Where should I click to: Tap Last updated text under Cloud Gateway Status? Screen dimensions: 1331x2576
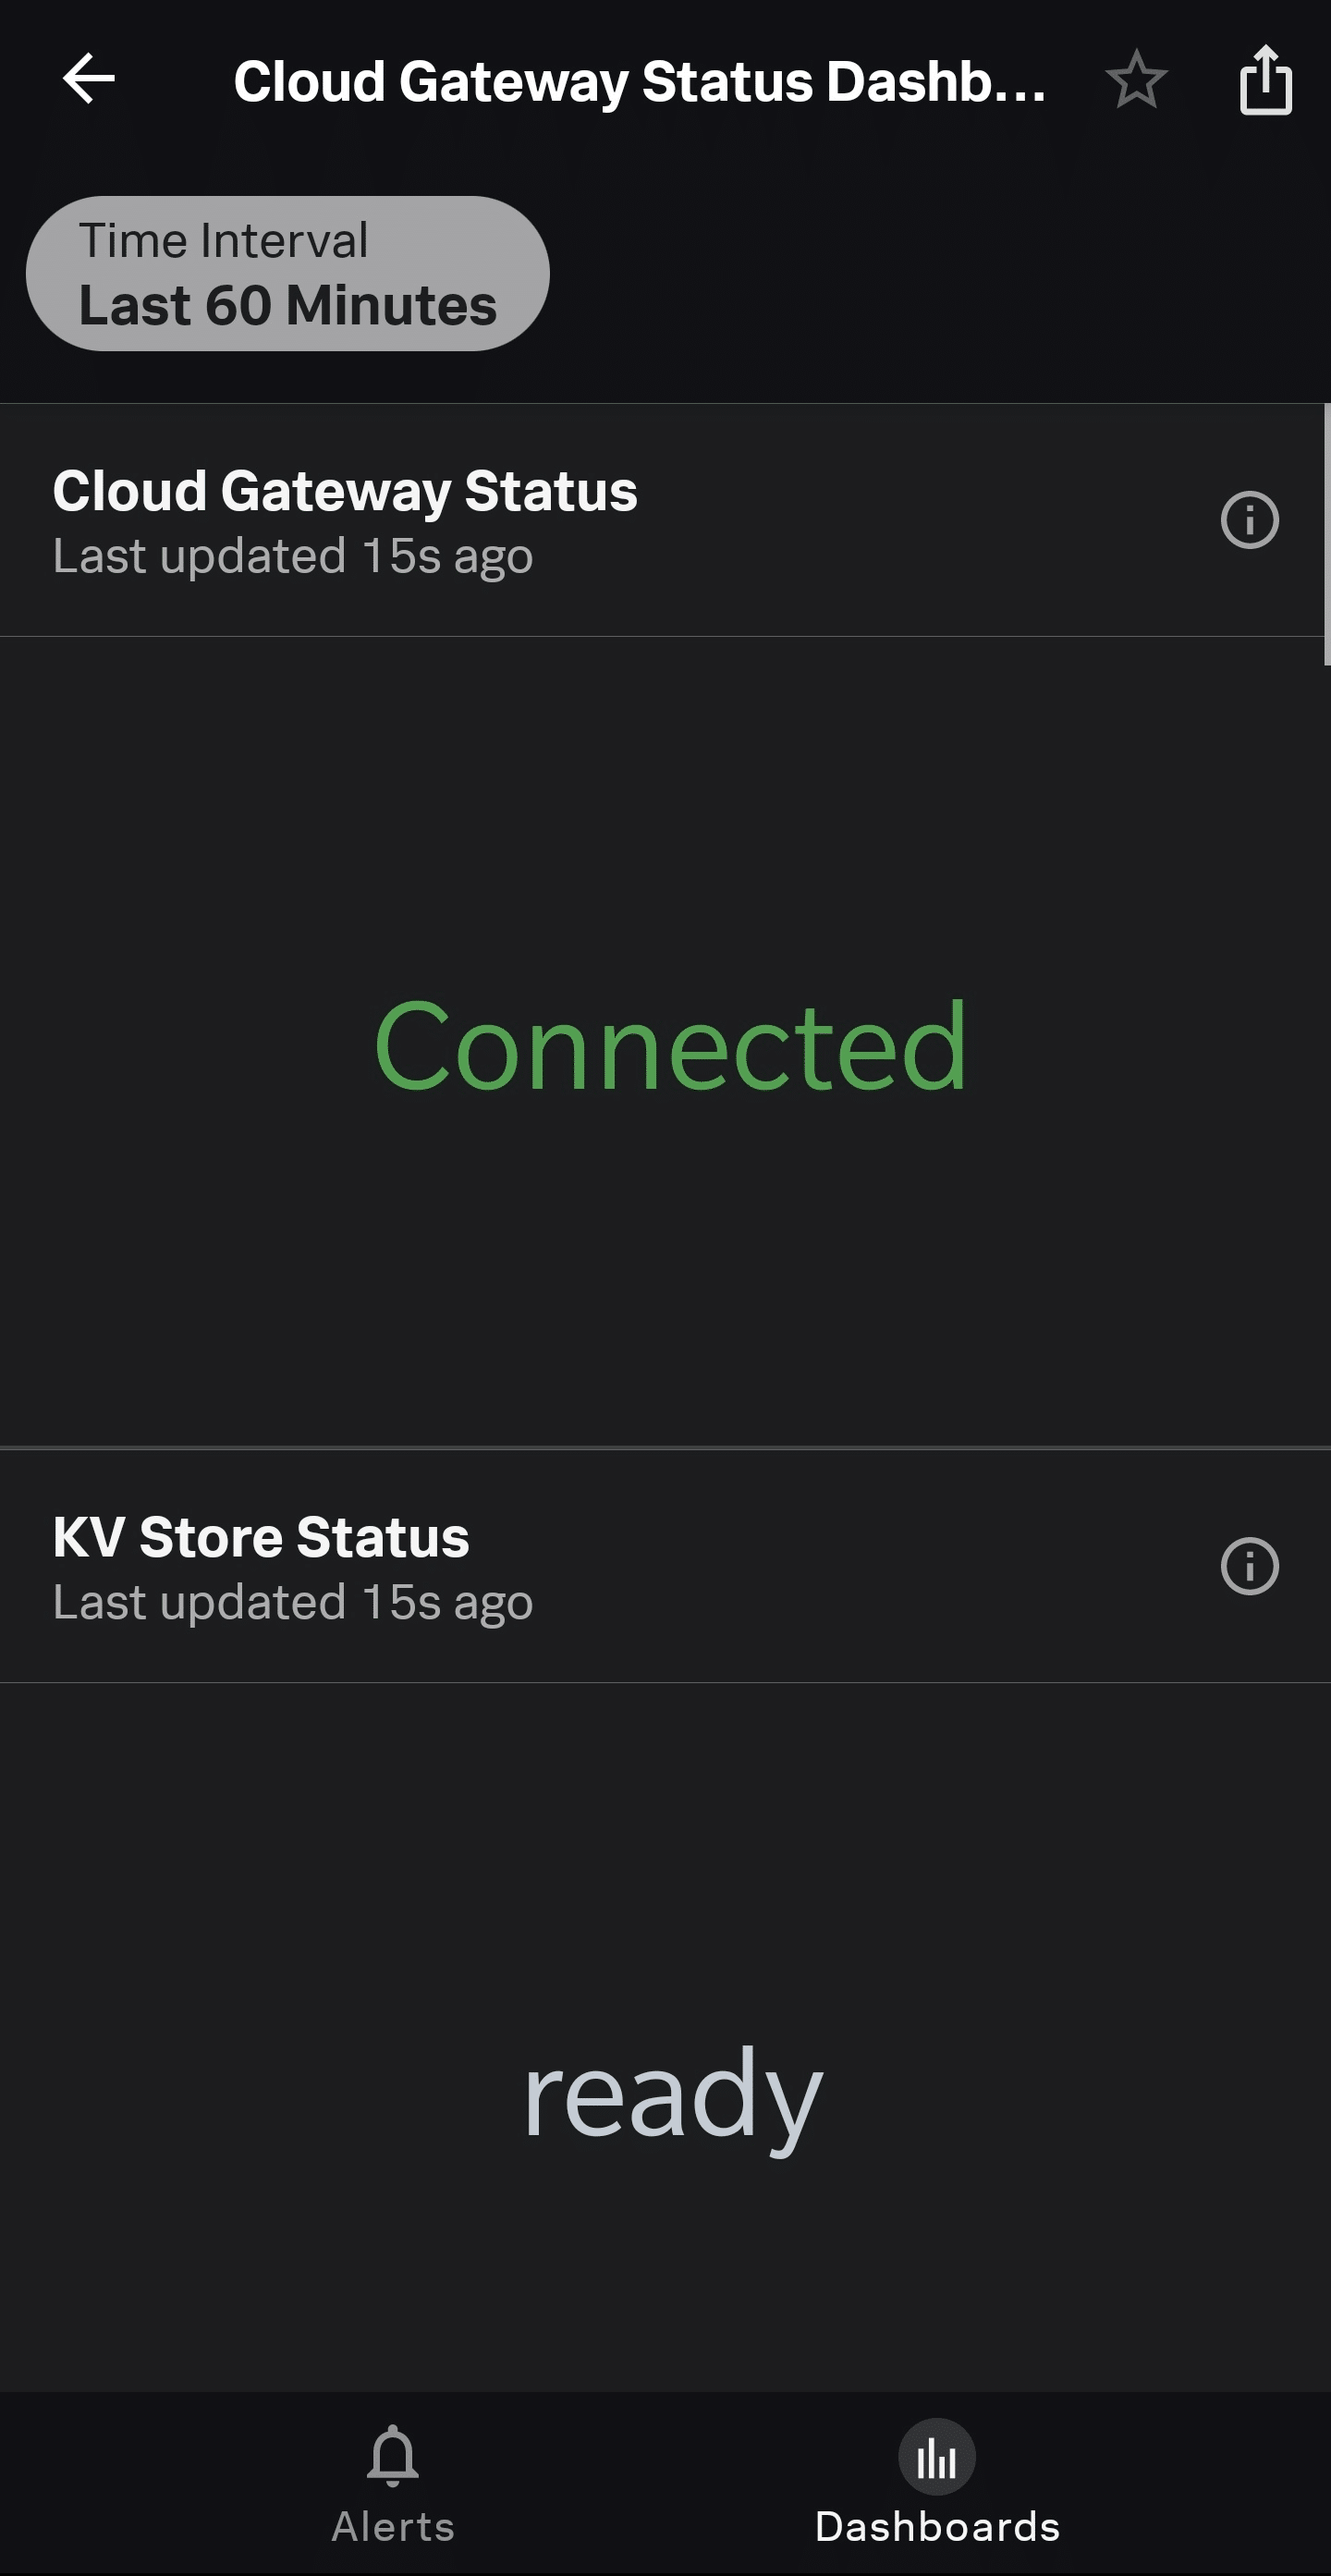293,557
